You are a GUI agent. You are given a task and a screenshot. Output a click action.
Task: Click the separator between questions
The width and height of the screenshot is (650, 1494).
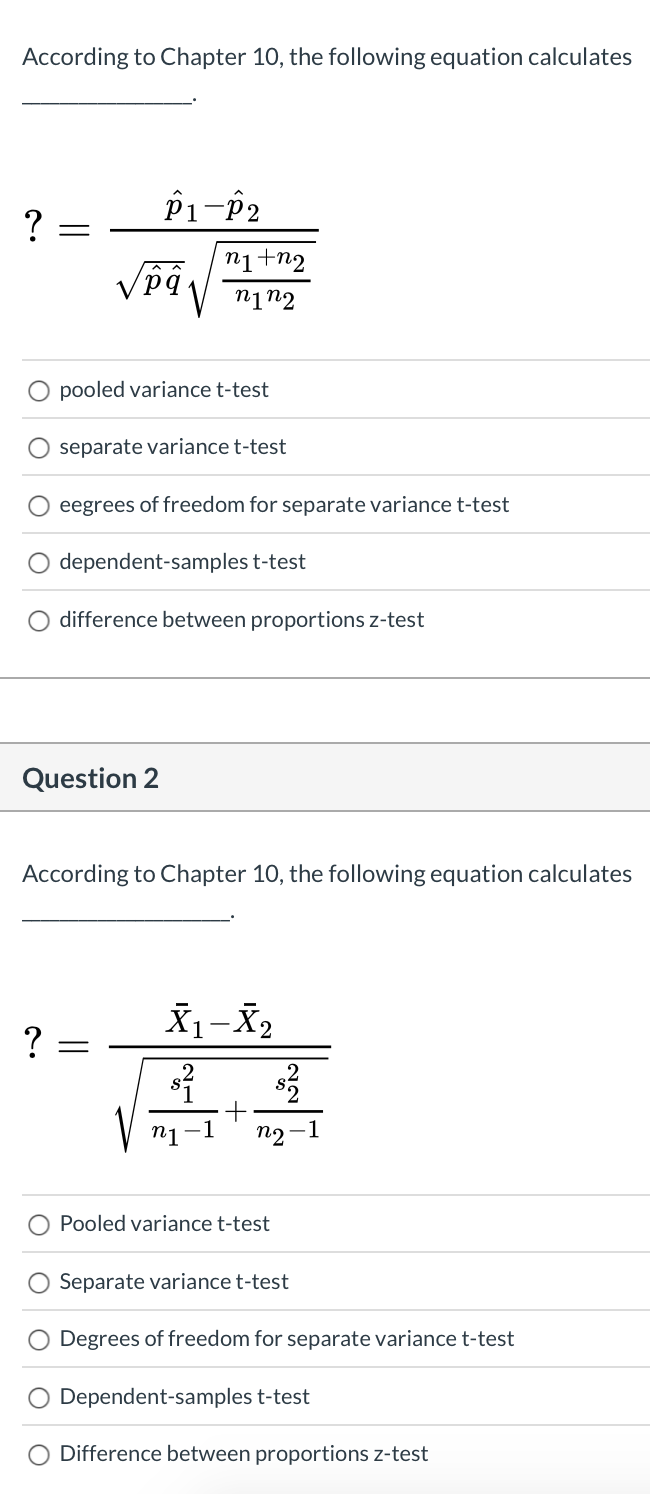point(325,712)
